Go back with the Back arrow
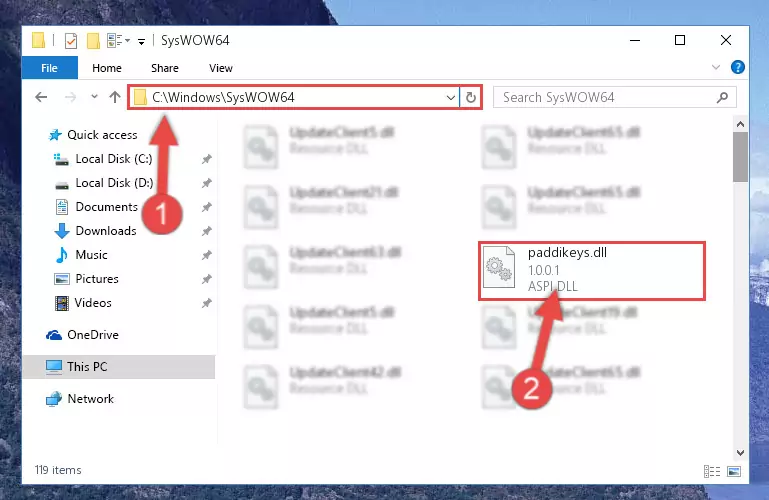This screenshot has height=500, width=769. coord(41,97)
